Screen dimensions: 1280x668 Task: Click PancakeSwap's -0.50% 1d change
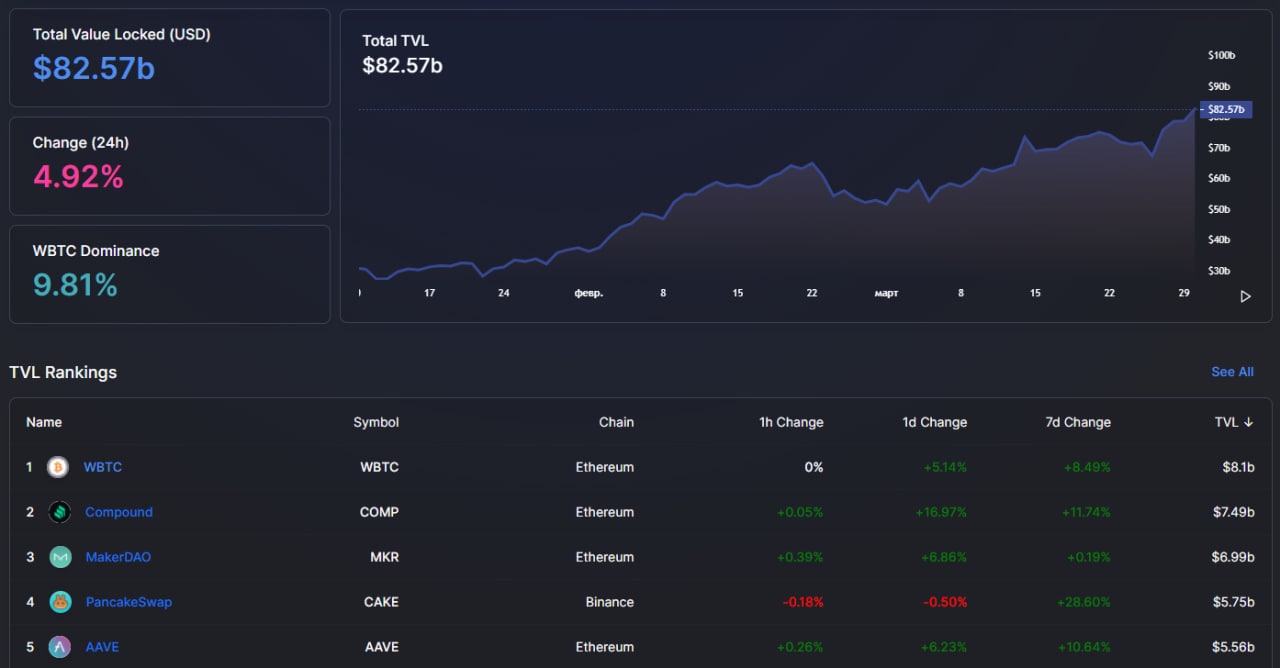(946, 602)
